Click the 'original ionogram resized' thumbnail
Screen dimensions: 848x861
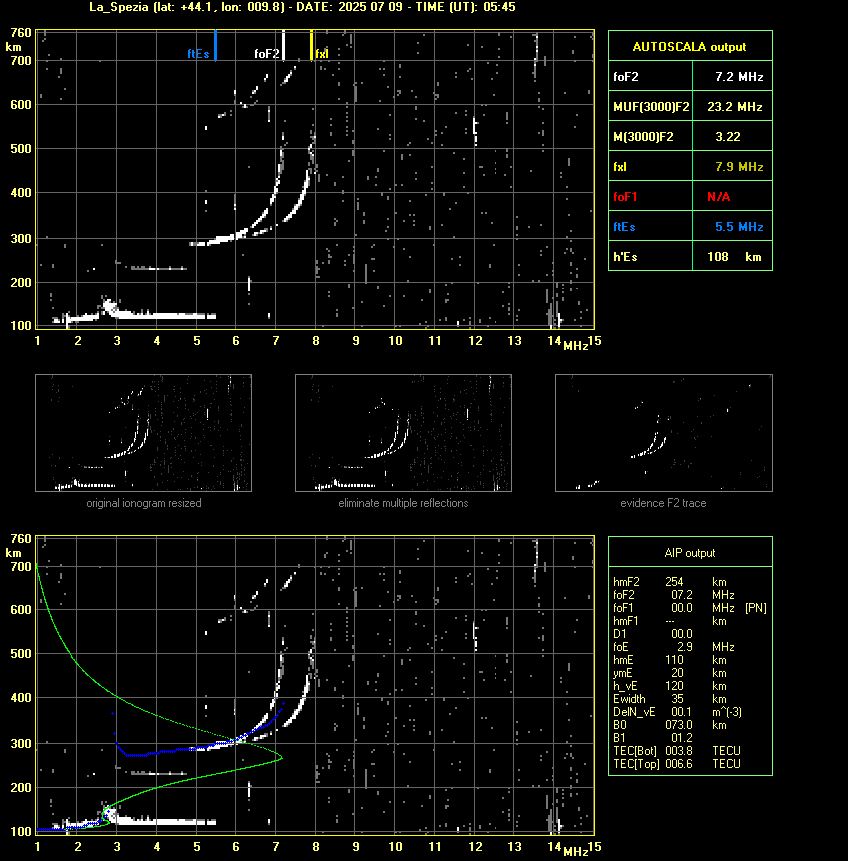143,433
